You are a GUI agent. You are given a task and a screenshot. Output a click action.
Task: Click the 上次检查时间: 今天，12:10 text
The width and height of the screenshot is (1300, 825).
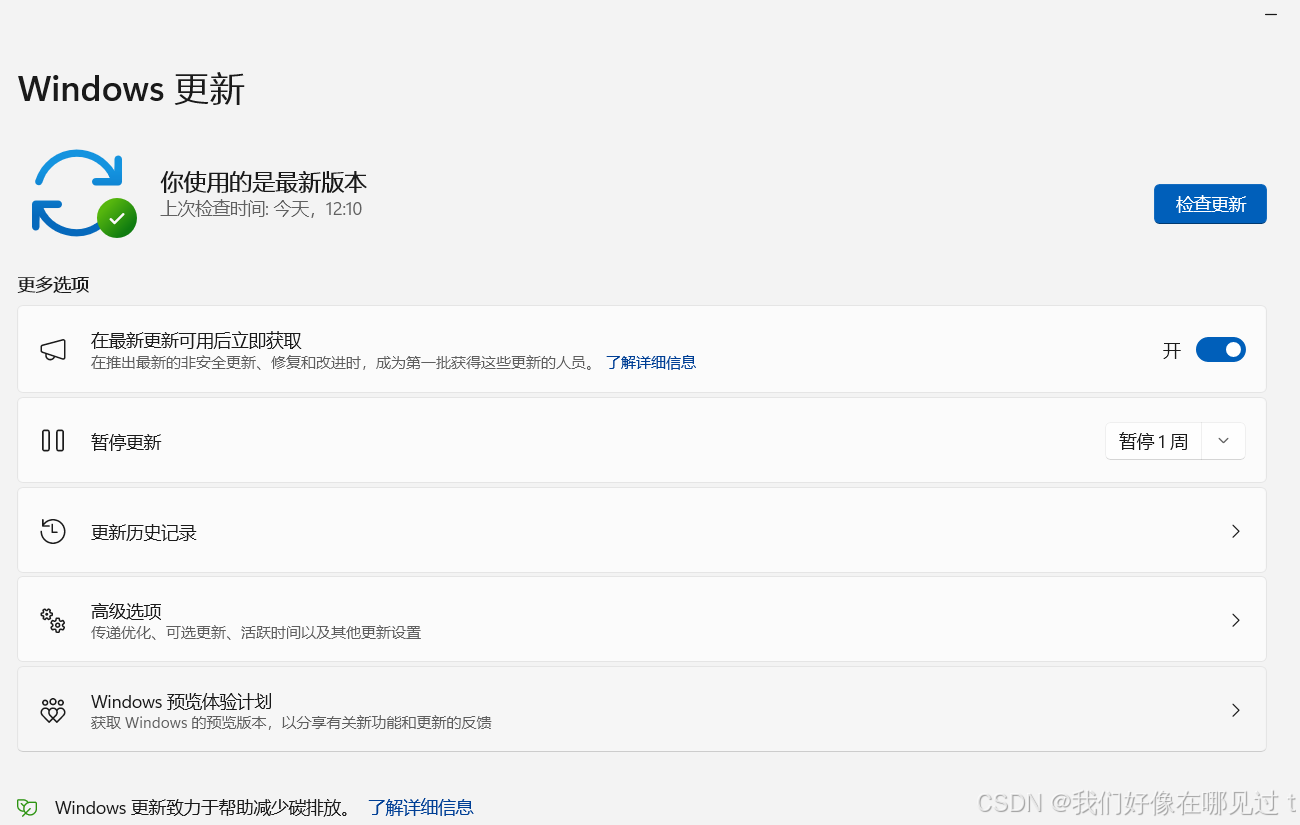[261, 209]
